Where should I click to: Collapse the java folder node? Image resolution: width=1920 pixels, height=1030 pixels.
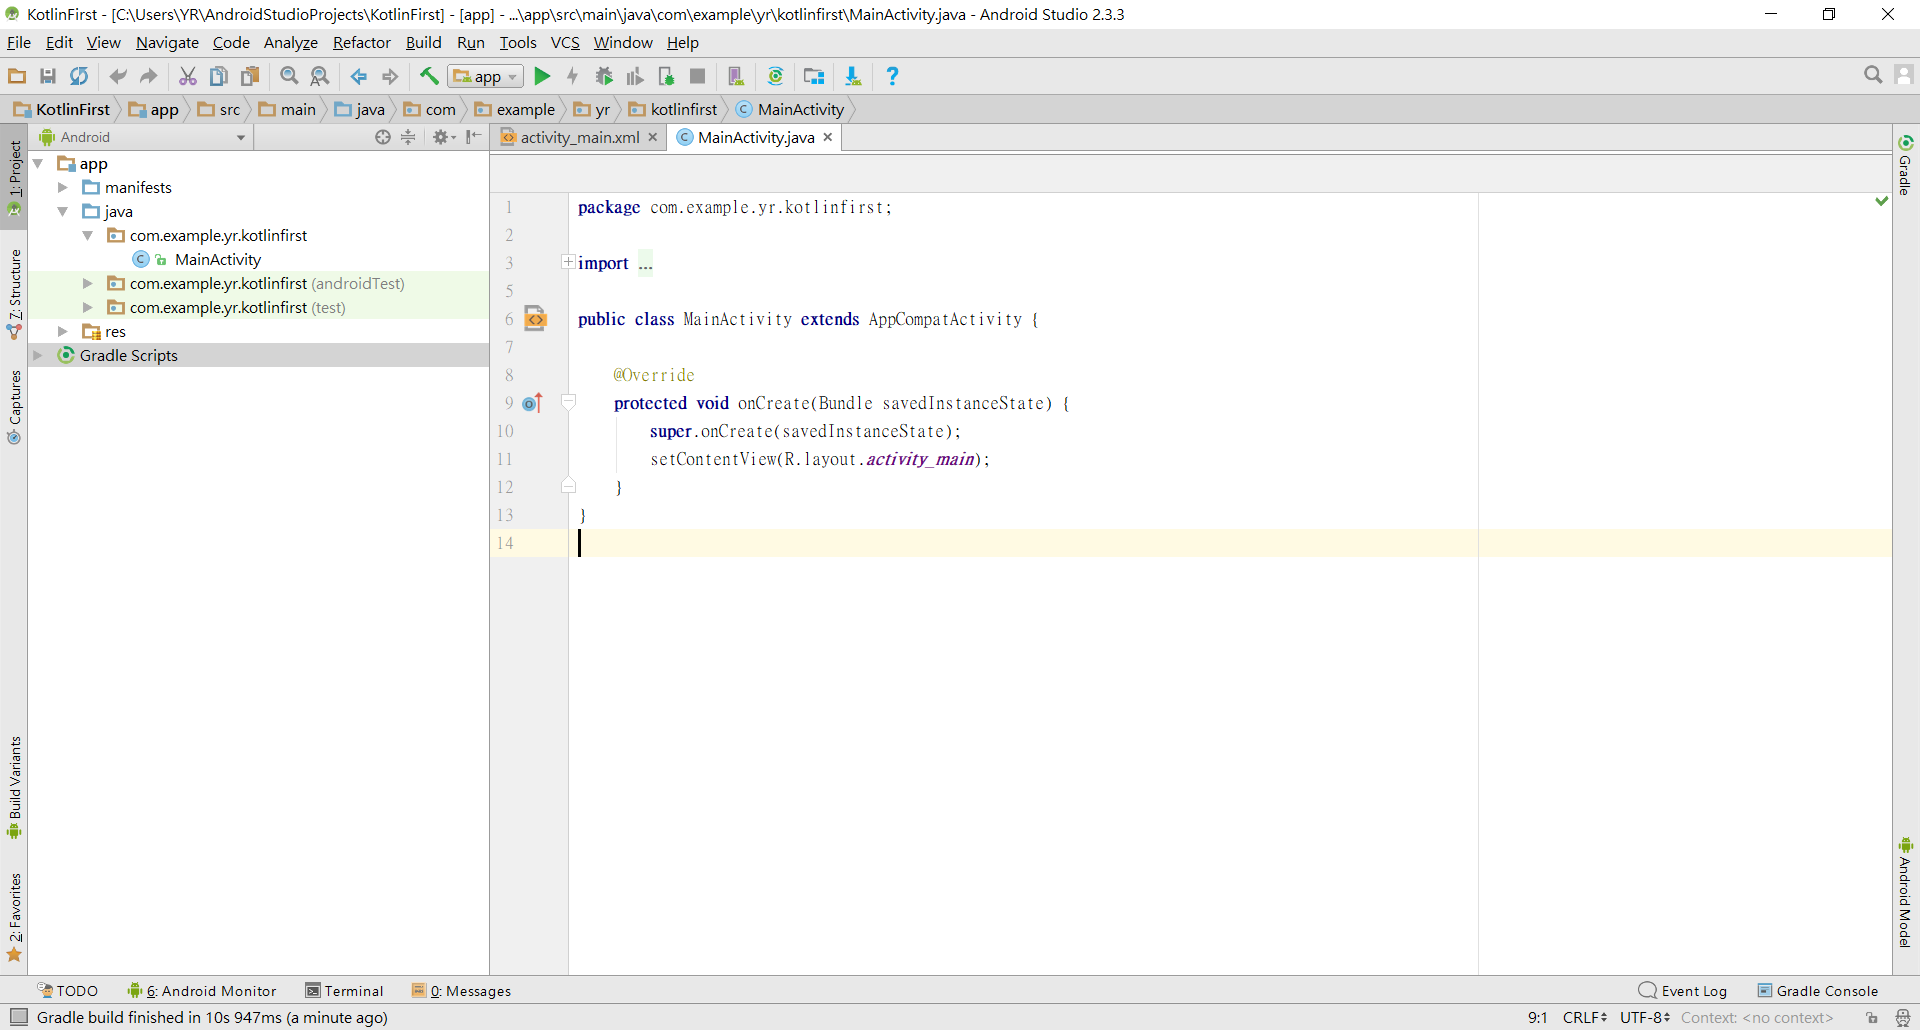[x=63, y=211]
